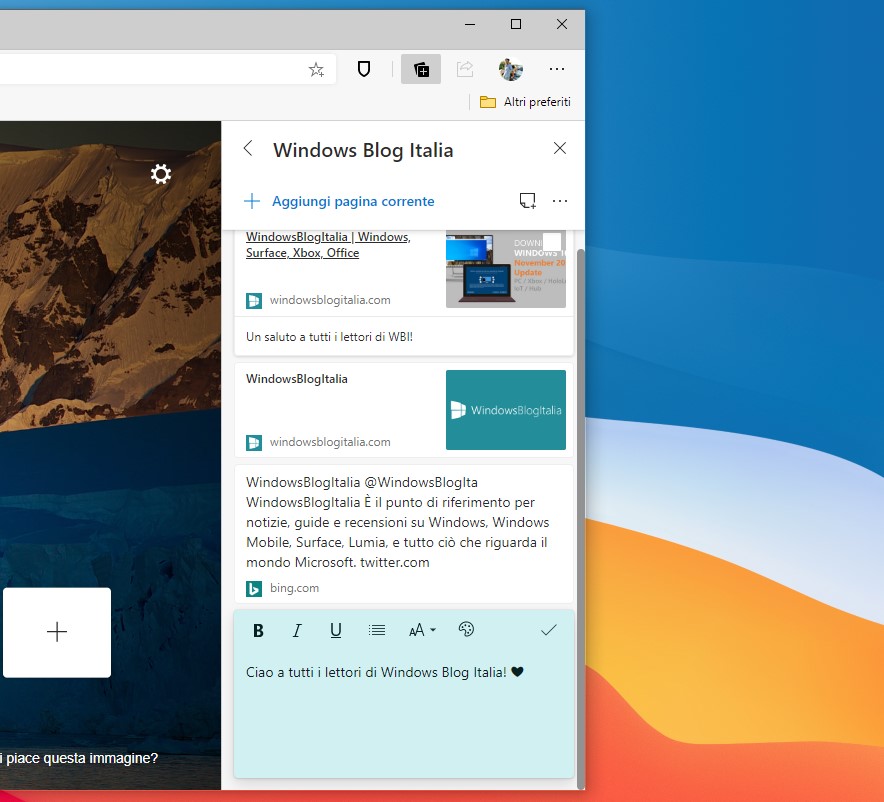This screenshot has width=884, height=802.
Task: Click the collections pane scrollbar
Action: point(581,519)
